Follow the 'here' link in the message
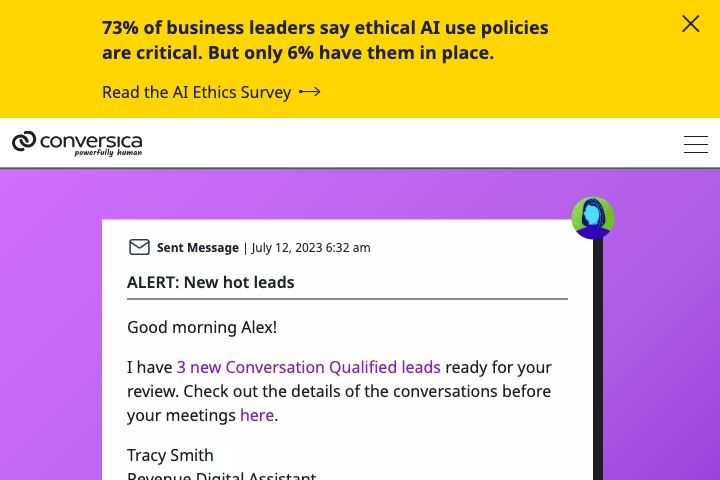This screenshot has width=720, height=480. [x=257, y=415]
